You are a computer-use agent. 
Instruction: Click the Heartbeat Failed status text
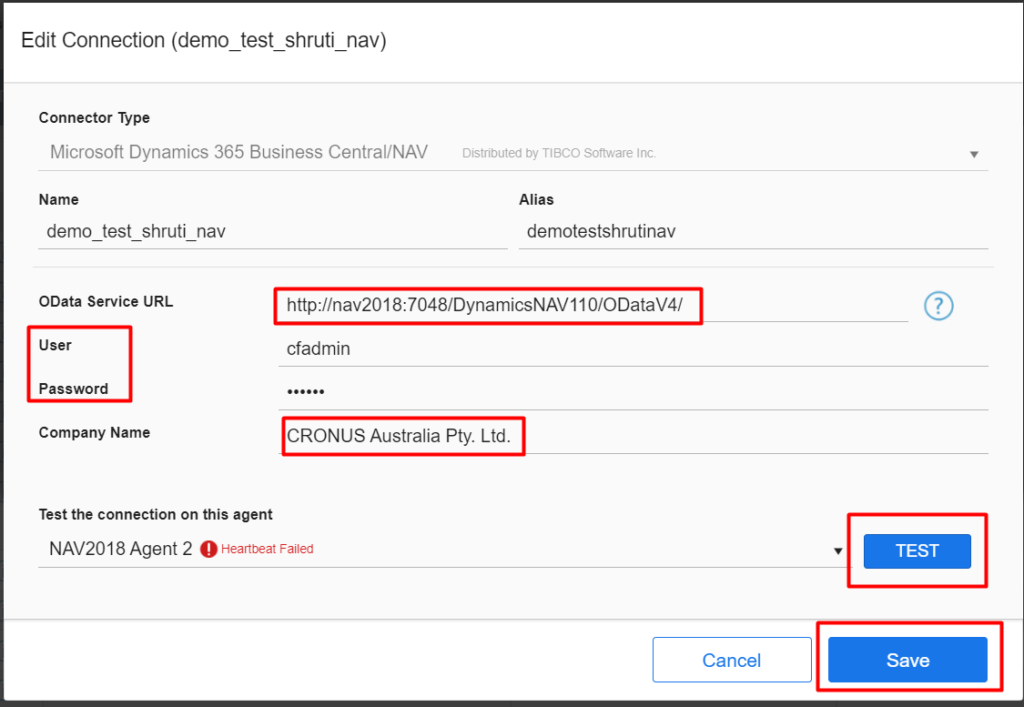tap(267, 549)
